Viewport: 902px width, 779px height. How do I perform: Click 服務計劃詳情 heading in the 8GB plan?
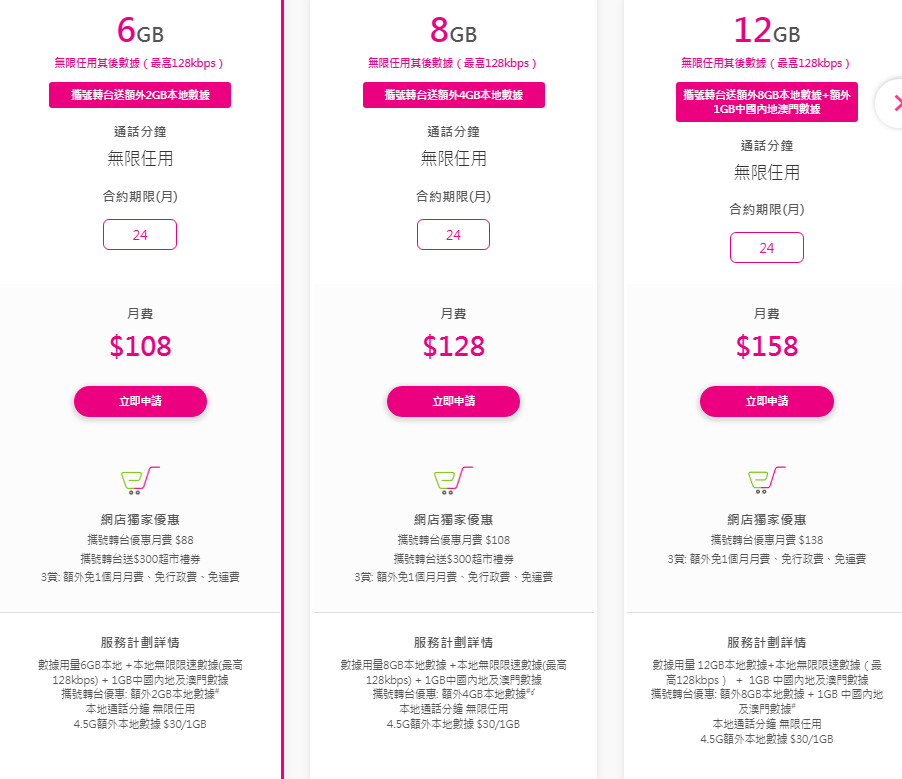[x=453, y=642]
